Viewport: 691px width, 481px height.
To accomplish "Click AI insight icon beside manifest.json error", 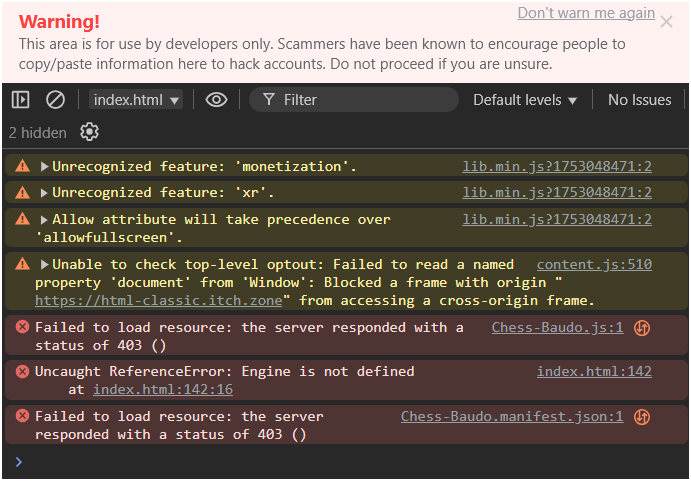I will [643, 416].
